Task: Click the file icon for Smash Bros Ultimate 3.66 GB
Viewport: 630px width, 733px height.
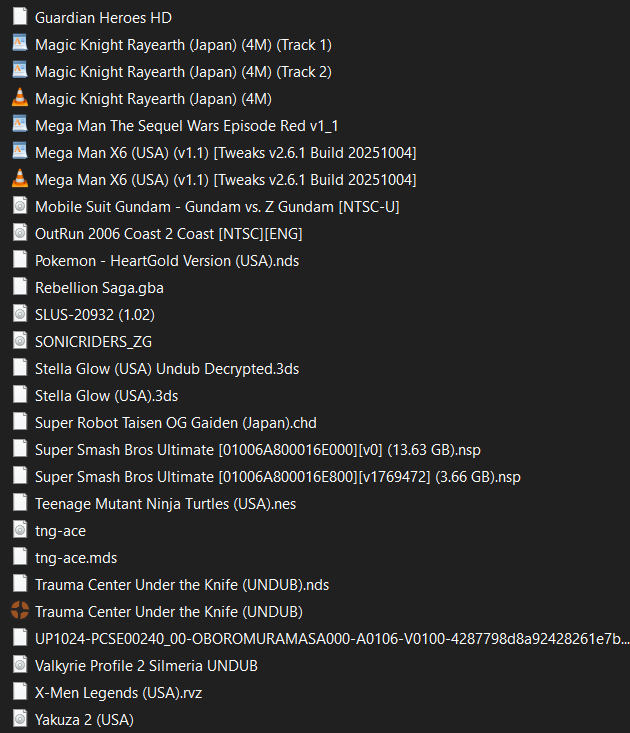Action: 20,475
